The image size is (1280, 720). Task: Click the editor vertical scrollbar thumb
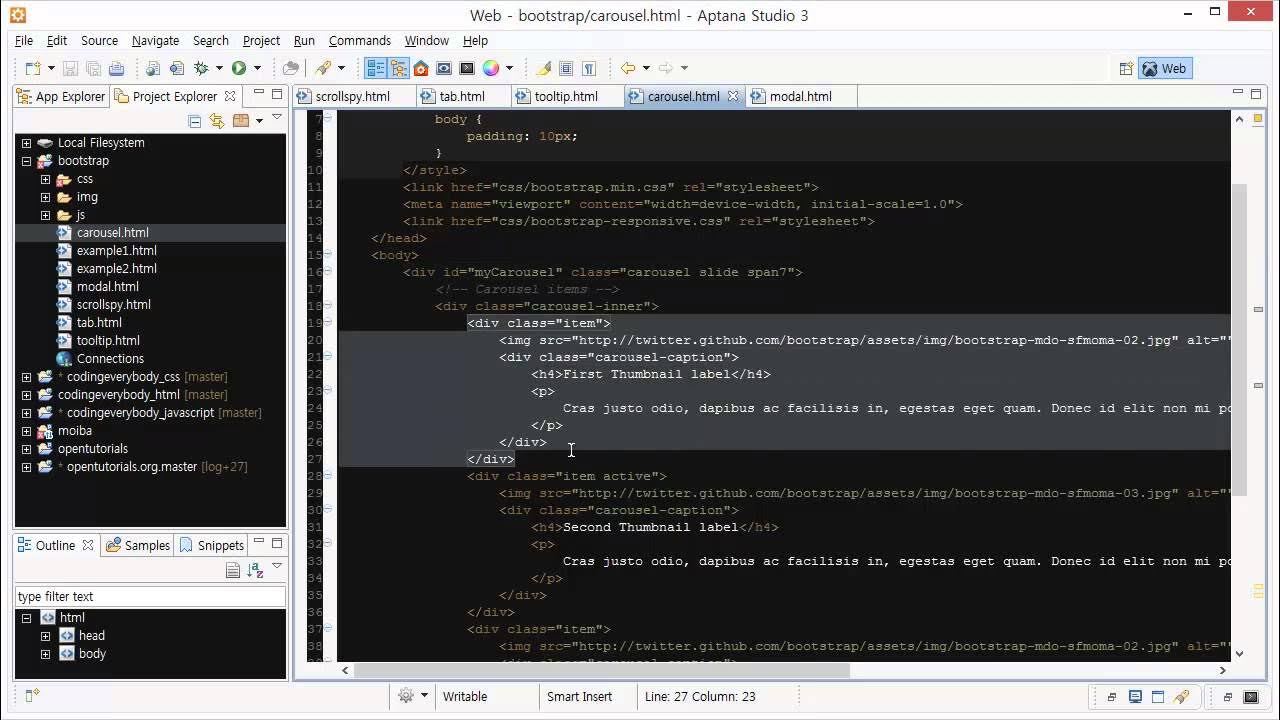coord(1239,340)
